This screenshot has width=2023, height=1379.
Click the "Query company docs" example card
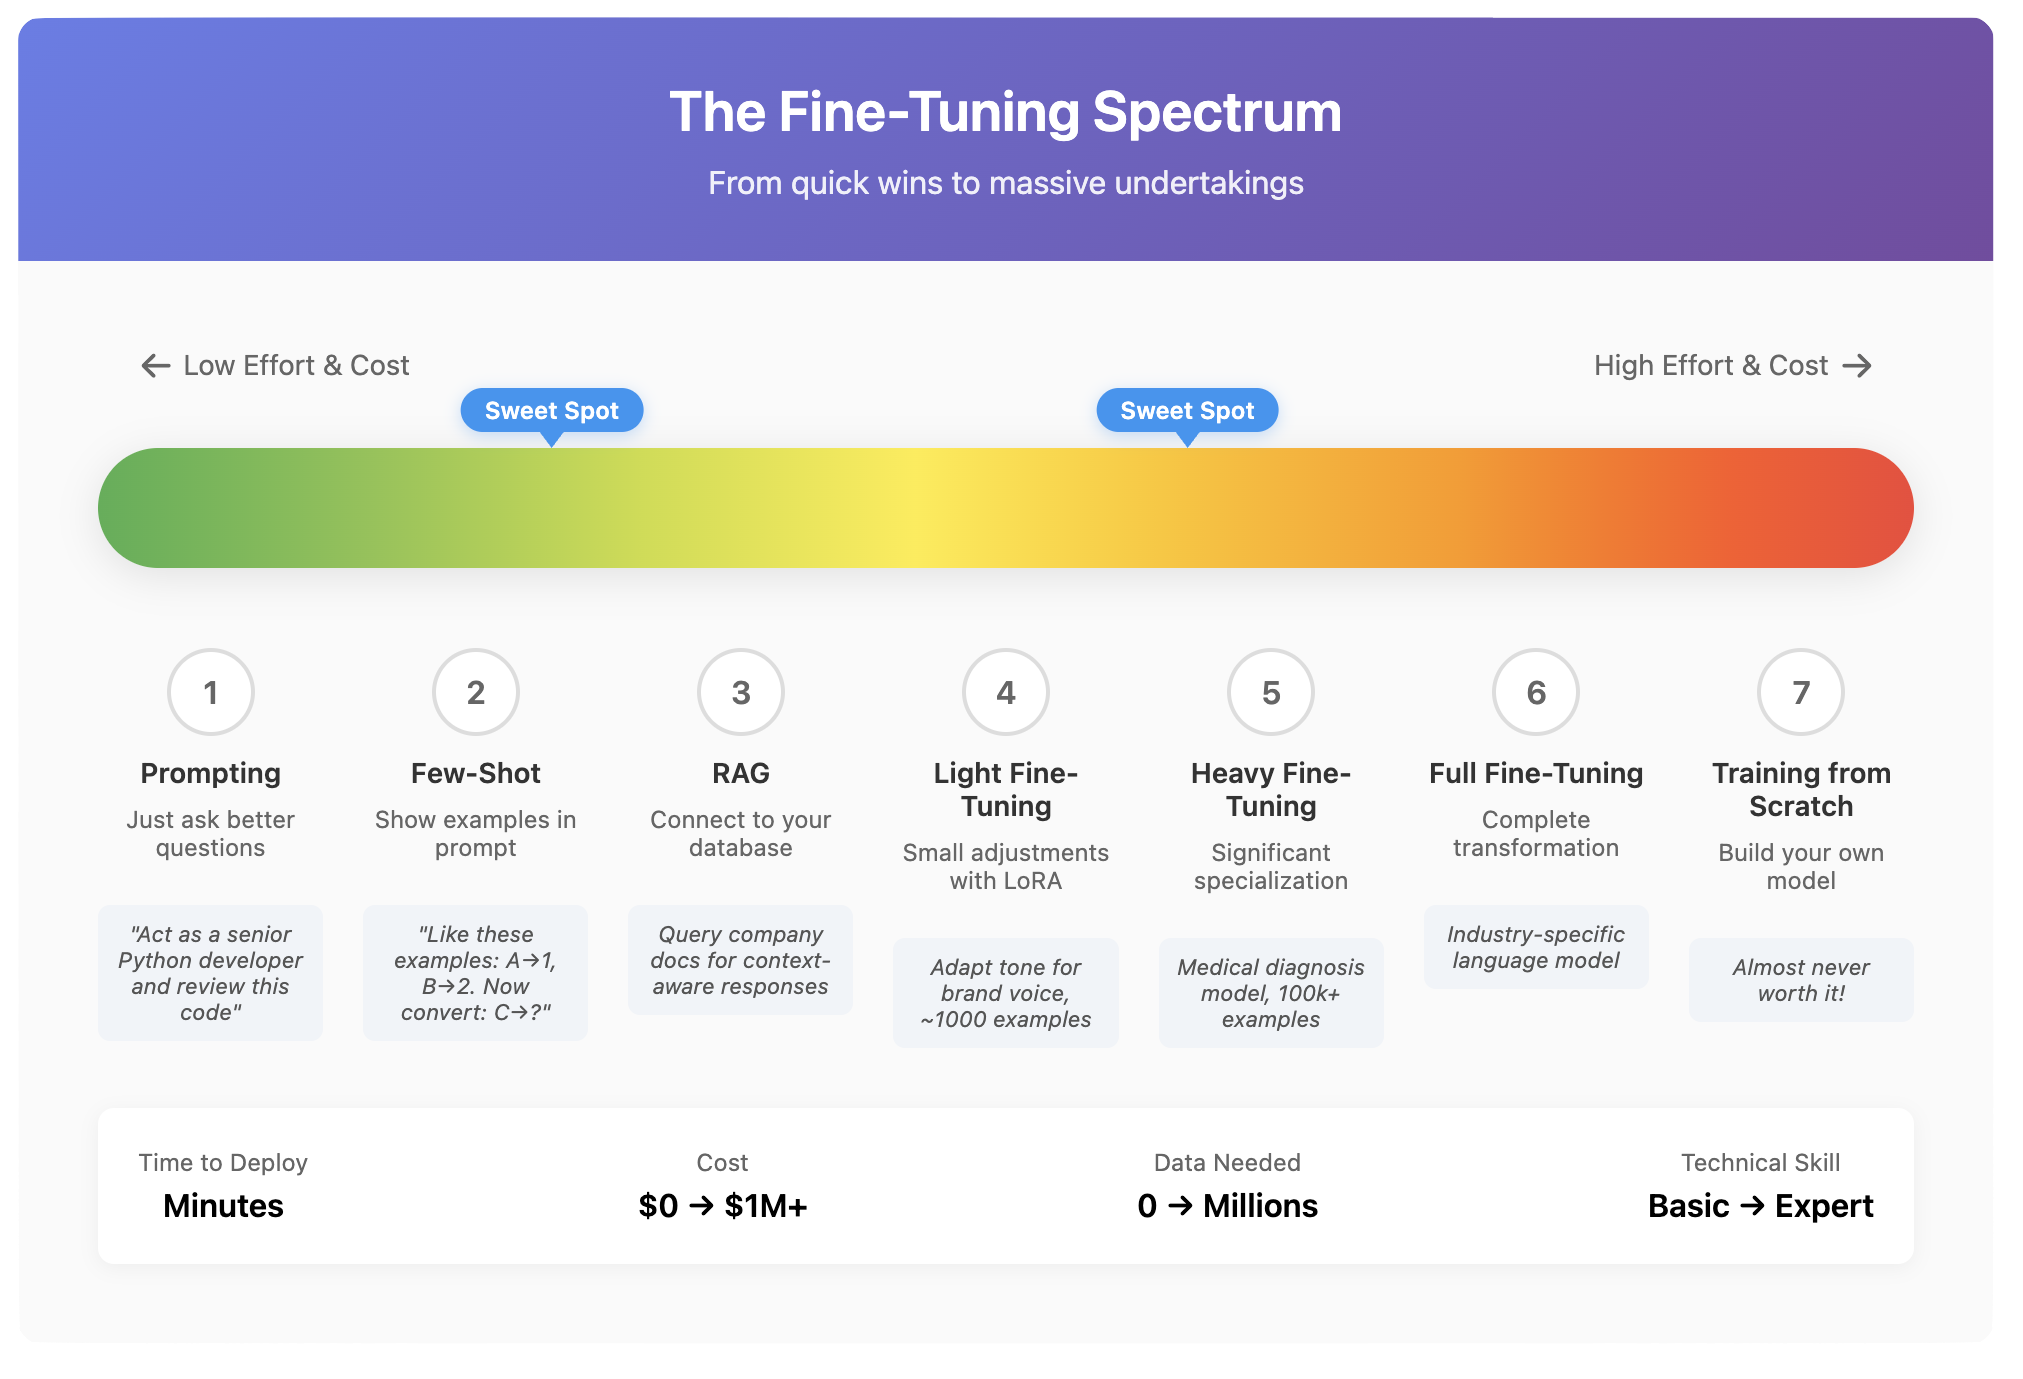[740, 960]
